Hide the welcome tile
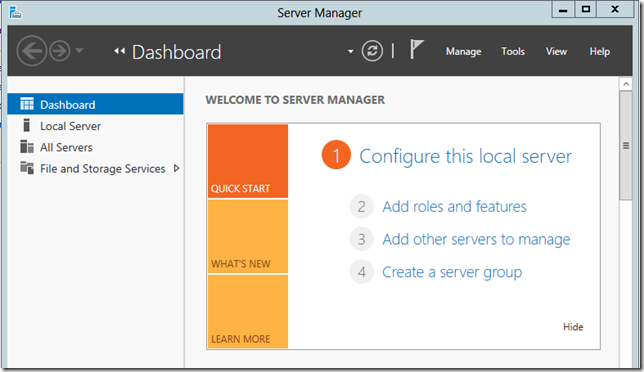 (x=573, y=327)
